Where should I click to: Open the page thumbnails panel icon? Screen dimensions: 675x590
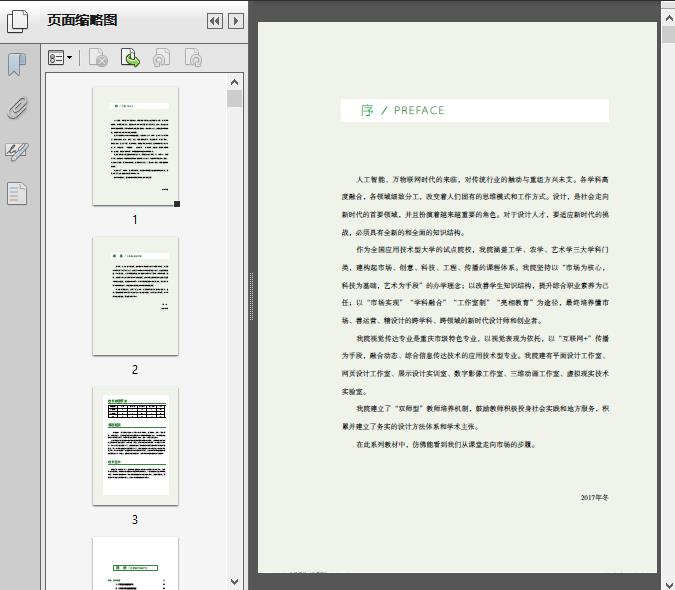[18, 21]
